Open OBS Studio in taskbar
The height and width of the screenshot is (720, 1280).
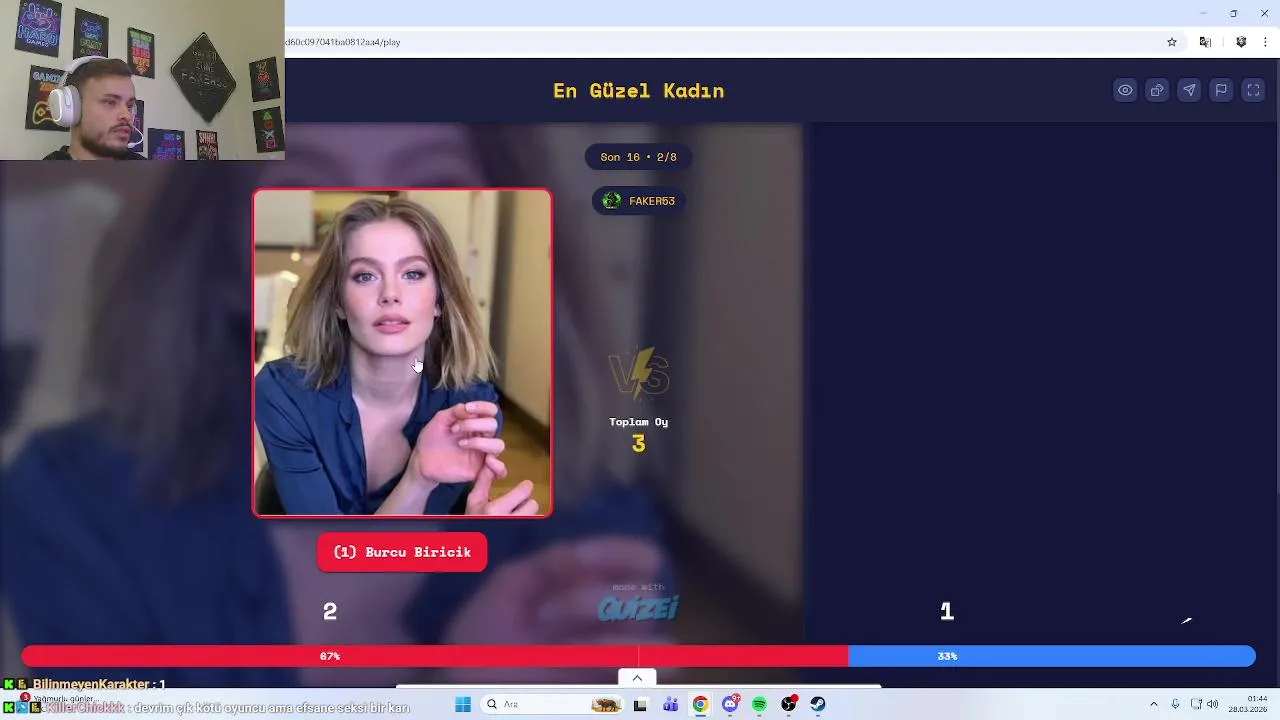tap(789, 704)
